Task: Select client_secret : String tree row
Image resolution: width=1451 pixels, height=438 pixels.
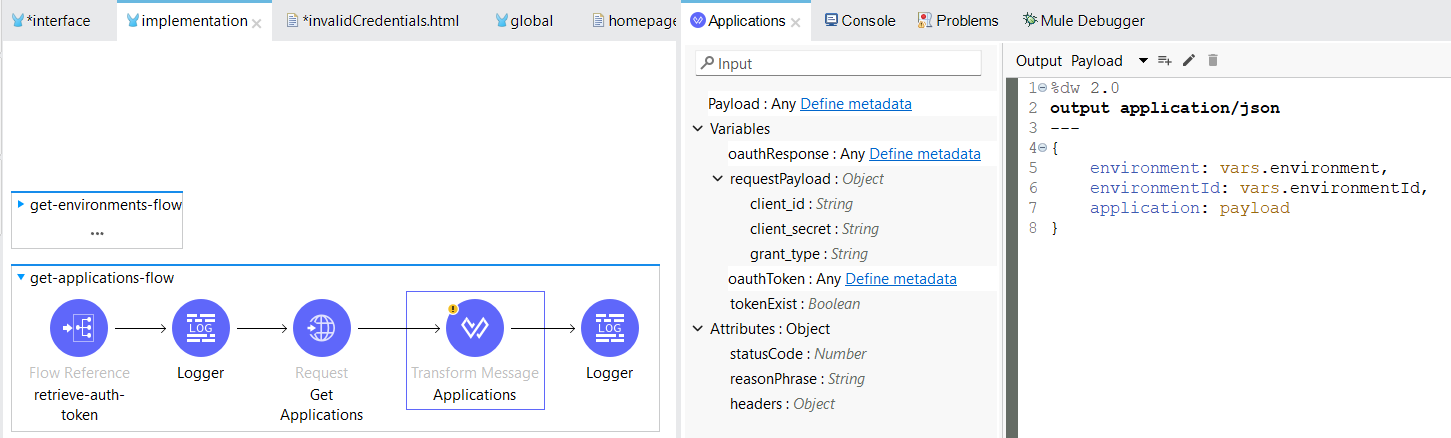Action: (814, 229)
